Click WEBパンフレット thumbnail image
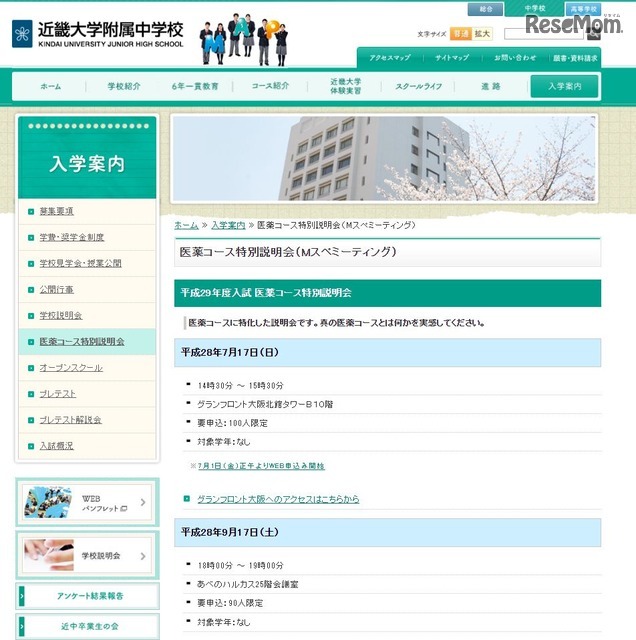Screen dimensions: 636x640 coord(48,502)
